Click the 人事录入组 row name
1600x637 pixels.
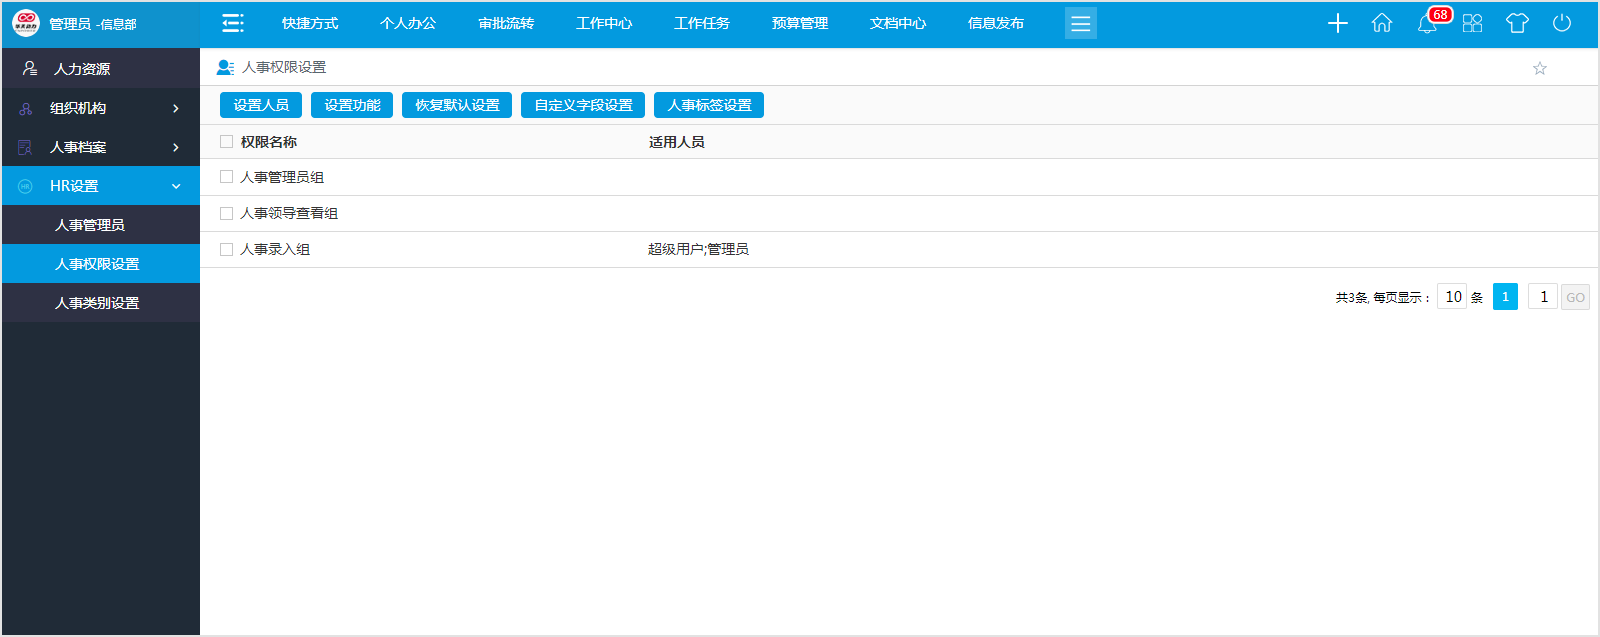point(275,249)
